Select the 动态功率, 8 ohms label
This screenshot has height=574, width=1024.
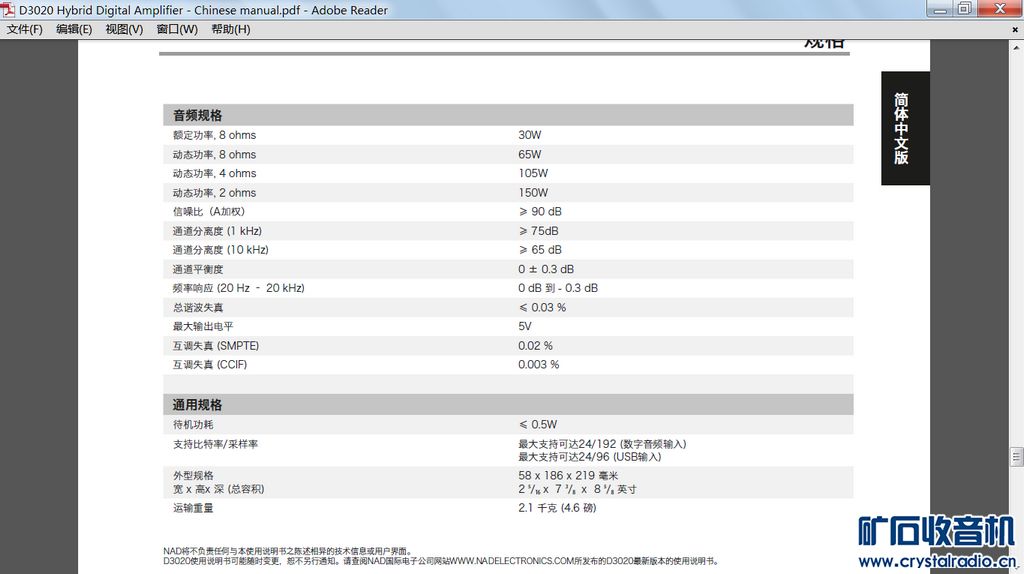point(214,155)
